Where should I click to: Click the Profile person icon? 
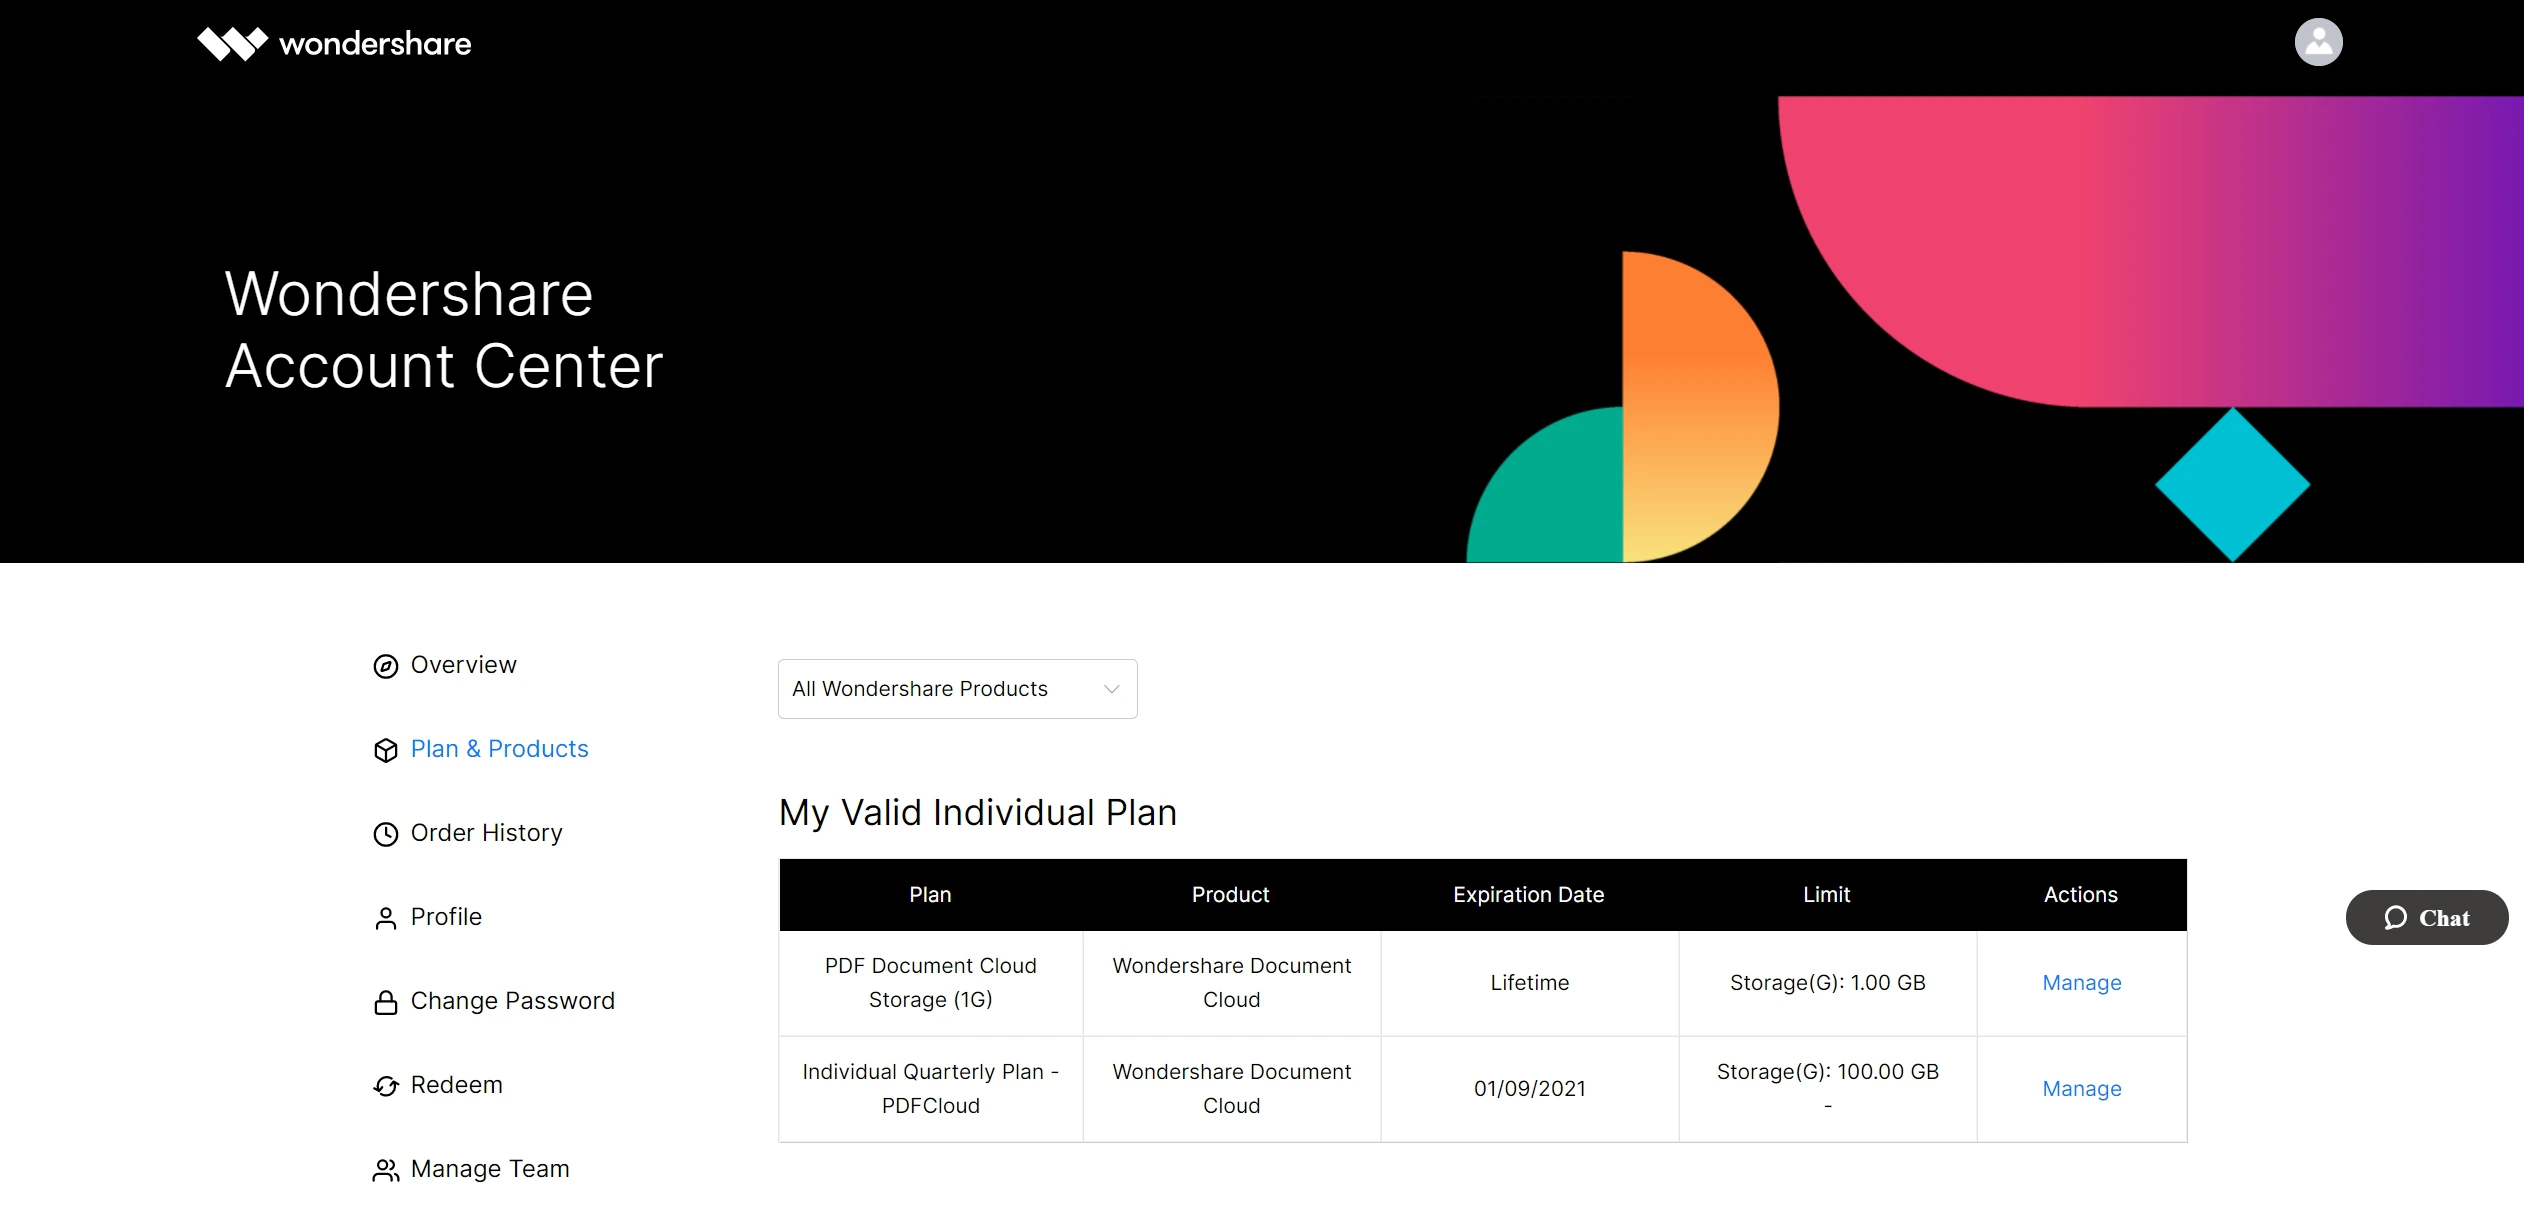[x=386, y=918]
